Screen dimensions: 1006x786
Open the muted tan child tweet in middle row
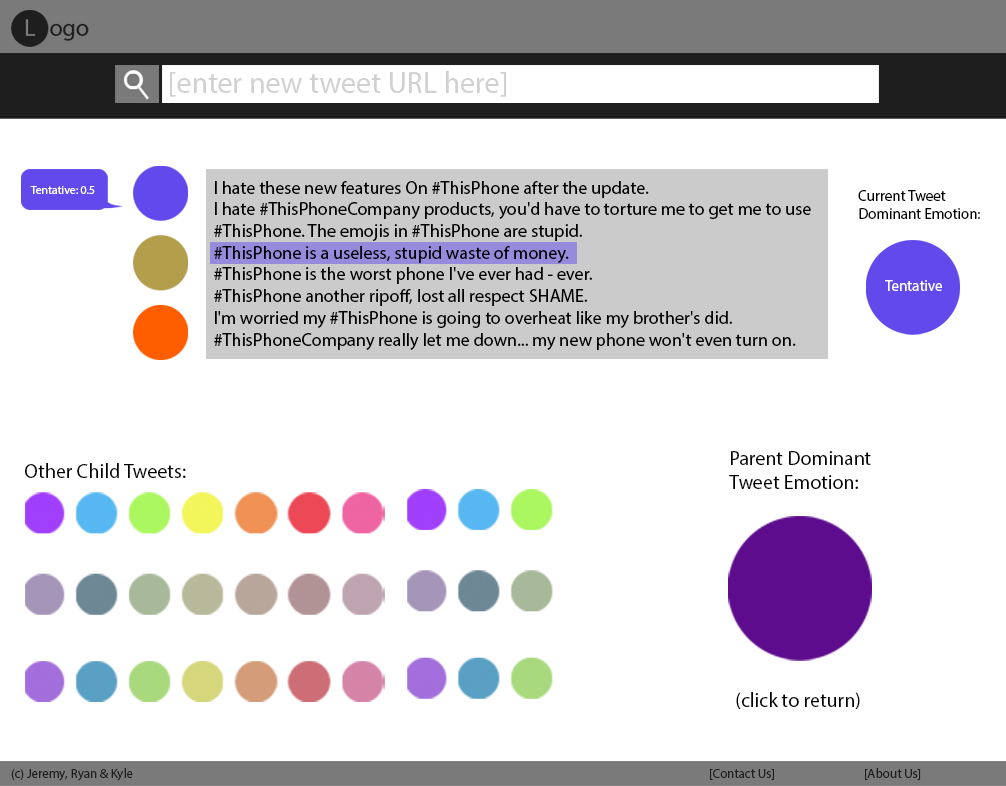pyautogui.click(x=256, y=594)
